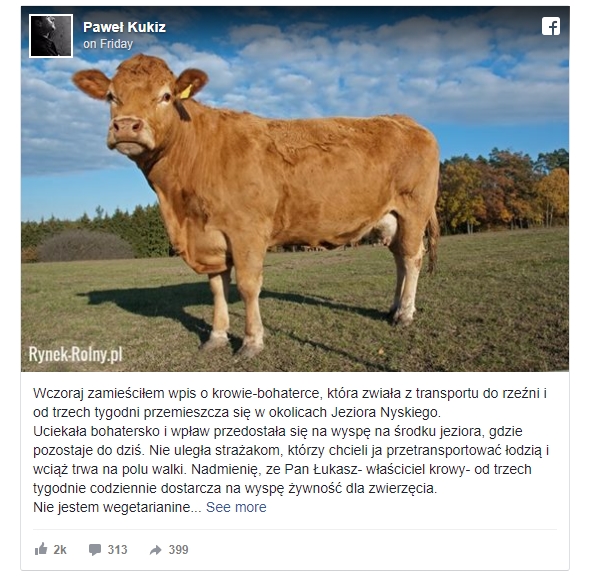This screenshot has height=577, width=597.
Task: Expand the post with 'See more'
Action: 236,507
